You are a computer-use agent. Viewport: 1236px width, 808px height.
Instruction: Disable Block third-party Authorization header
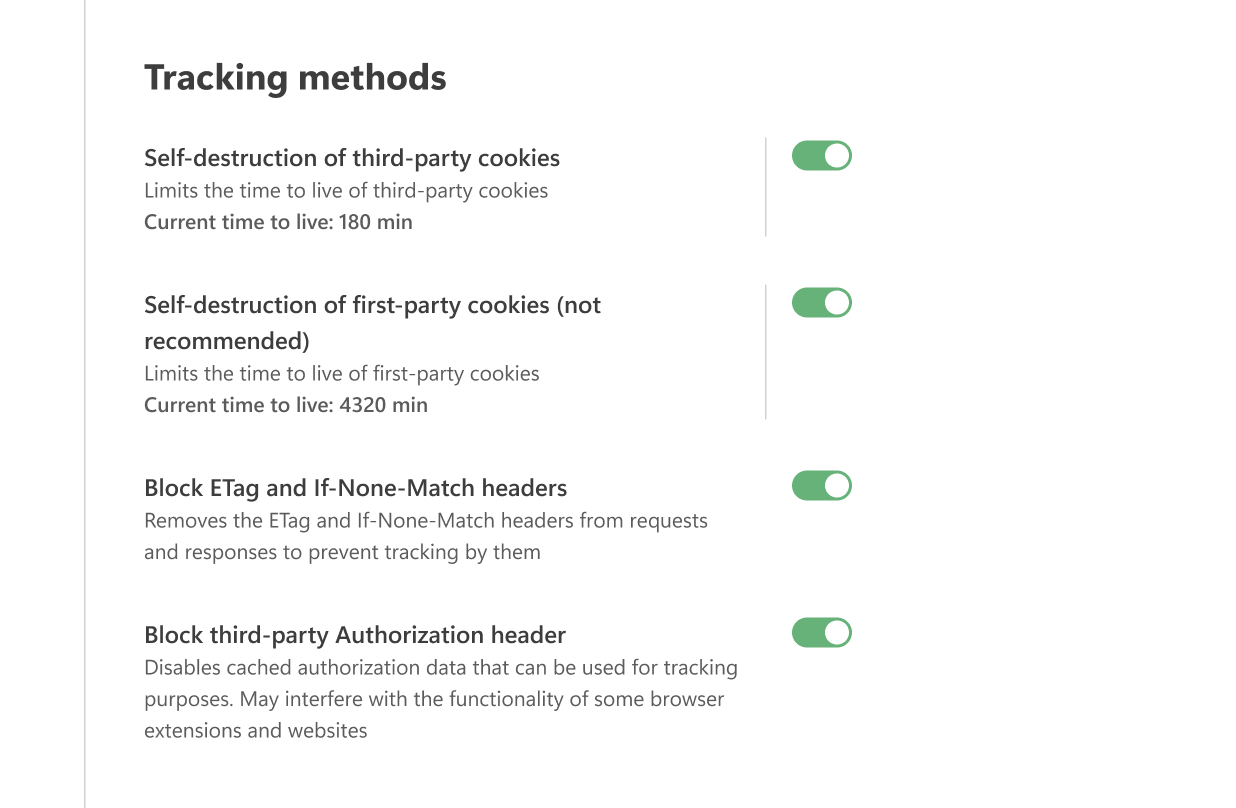pyautogui.click(x=821, y=632)
